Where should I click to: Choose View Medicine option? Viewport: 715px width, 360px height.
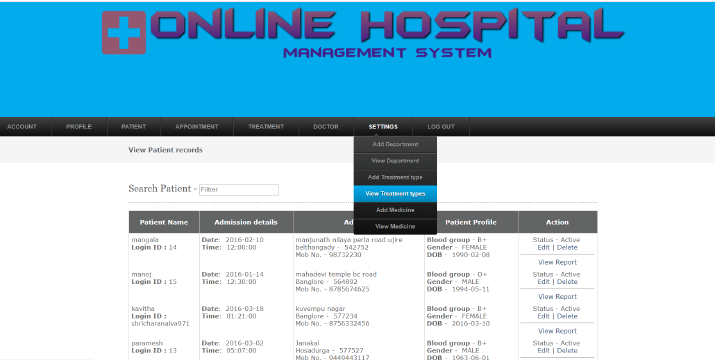[x=395, y=226]
